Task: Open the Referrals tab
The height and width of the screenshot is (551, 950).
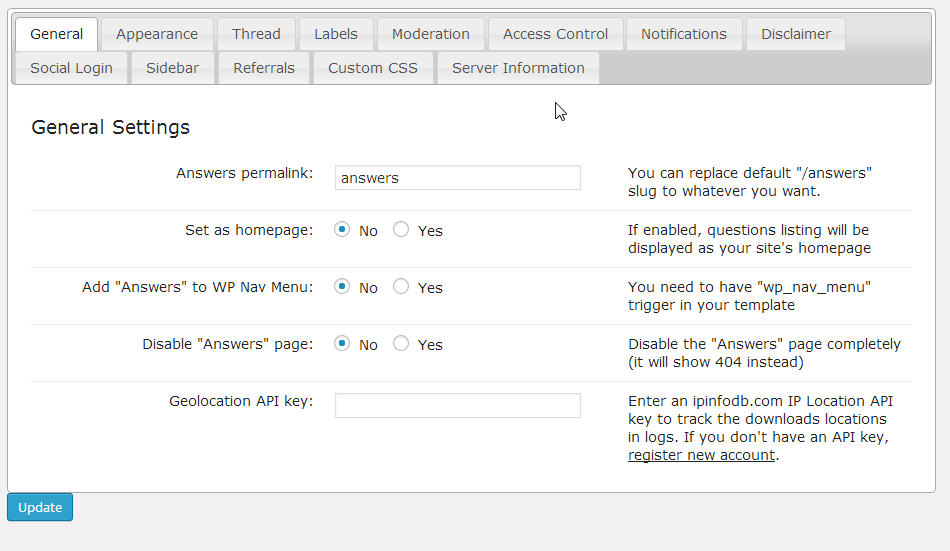Action: (x=264, y=68)
